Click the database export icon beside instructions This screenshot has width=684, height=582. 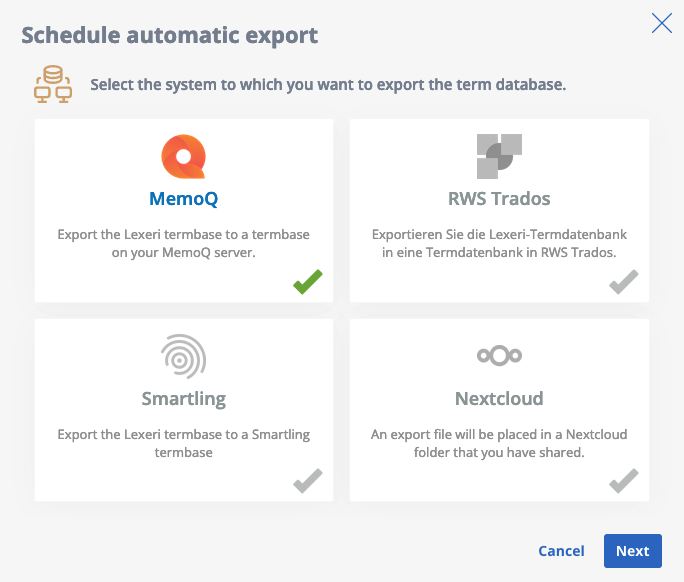pos(52,85)
